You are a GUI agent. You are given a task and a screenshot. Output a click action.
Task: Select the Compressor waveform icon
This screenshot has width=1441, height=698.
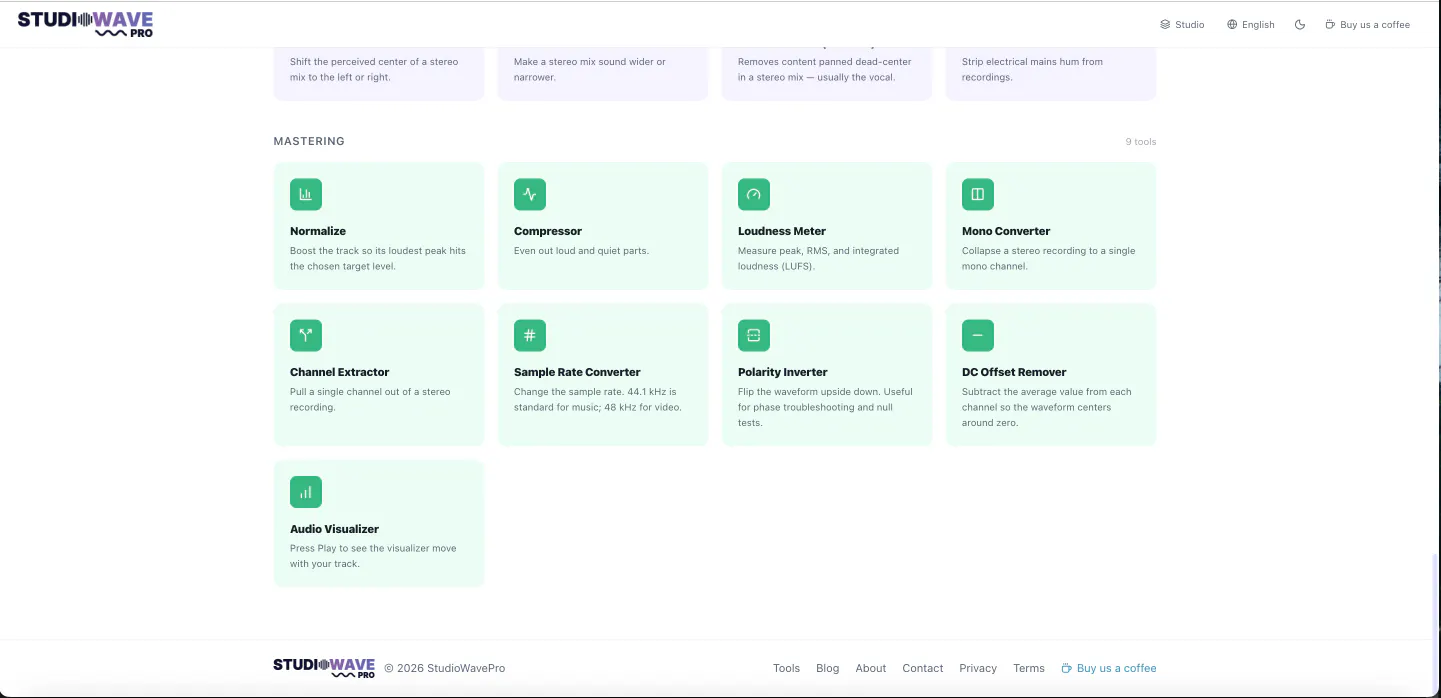(530, 194)
